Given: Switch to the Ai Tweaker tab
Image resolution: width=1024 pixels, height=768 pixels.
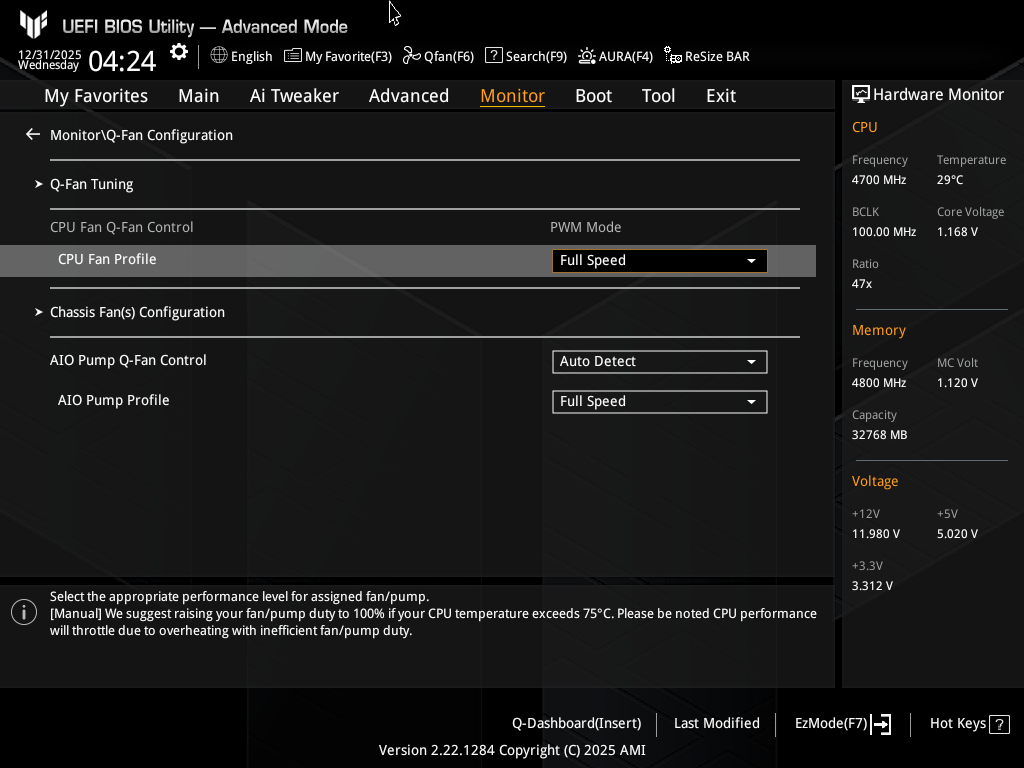Looking at the screenshot, I should point(294,96).
